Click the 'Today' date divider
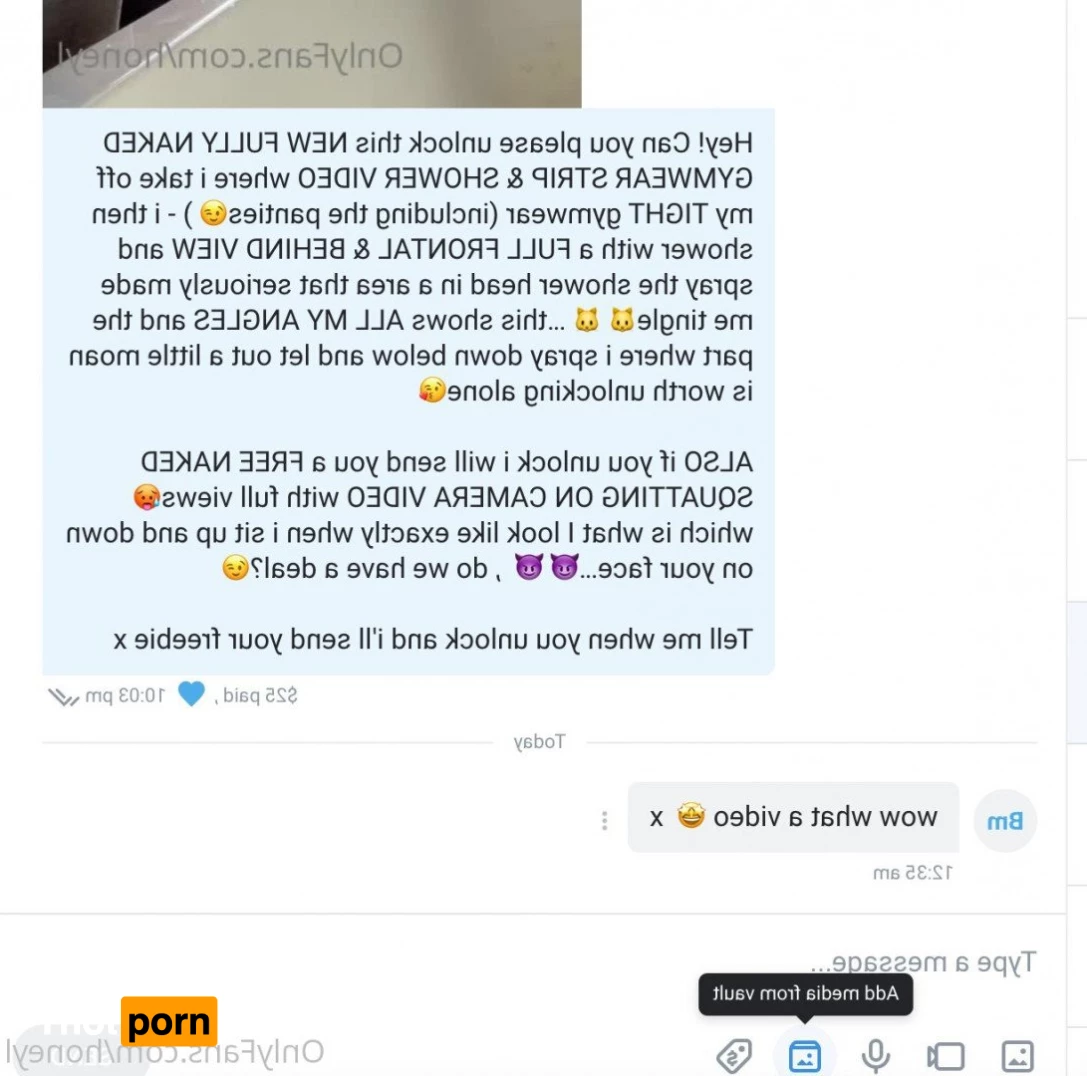The width and height of the screenshot is (1087, 1076). 539,742
